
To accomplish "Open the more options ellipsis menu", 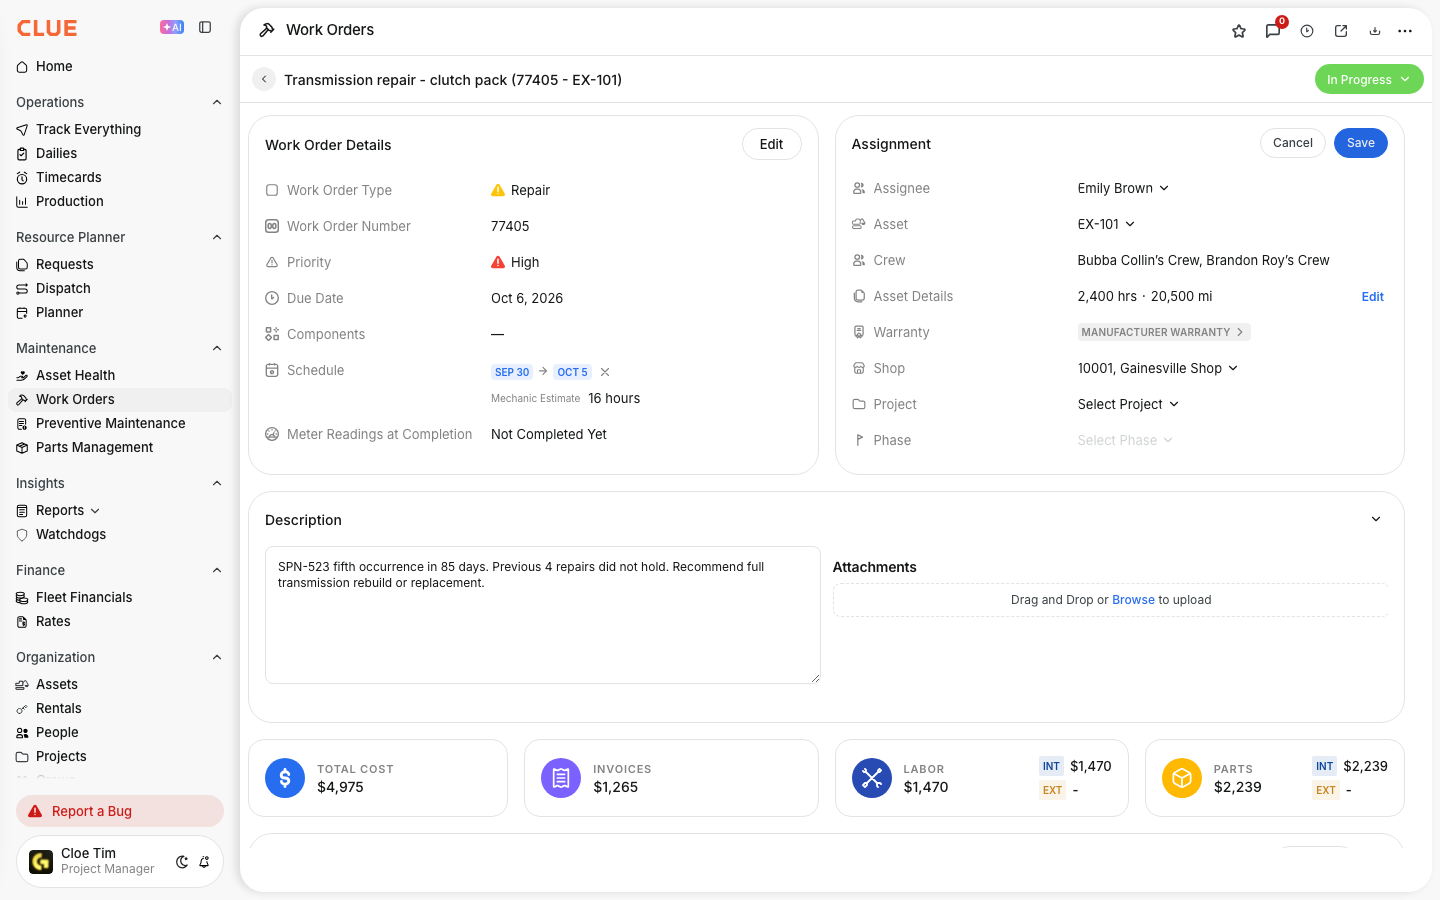I will point(1405,31).
